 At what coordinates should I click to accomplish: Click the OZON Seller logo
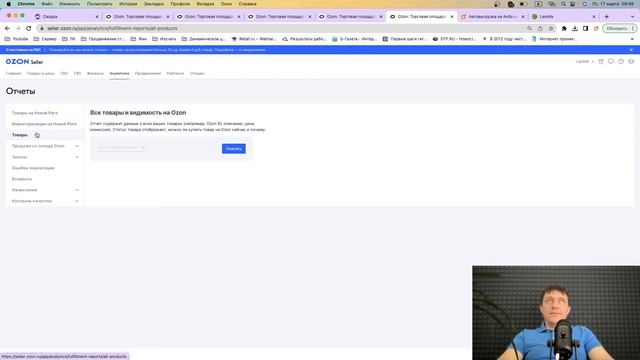click(24, 62)
